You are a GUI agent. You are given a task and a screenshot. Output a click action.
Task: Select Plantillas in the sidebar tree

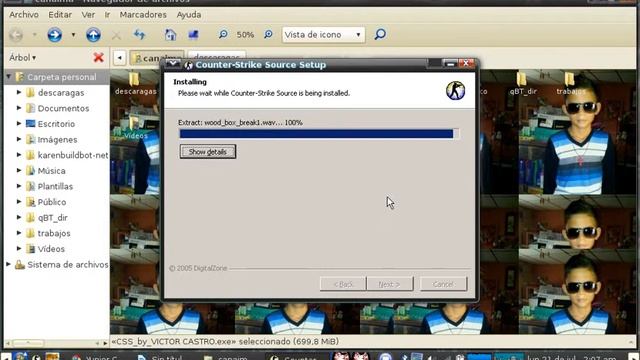(55, 187)
